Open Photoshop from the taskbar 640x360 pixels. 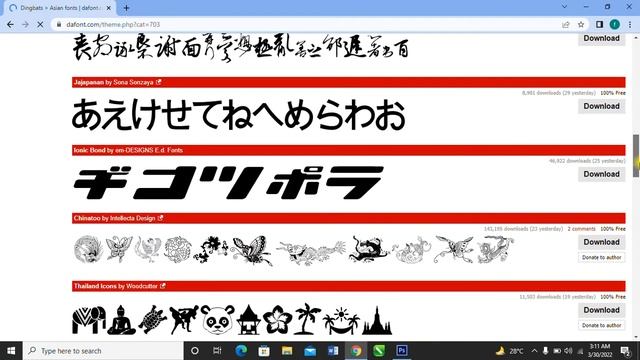click(402, 351)
